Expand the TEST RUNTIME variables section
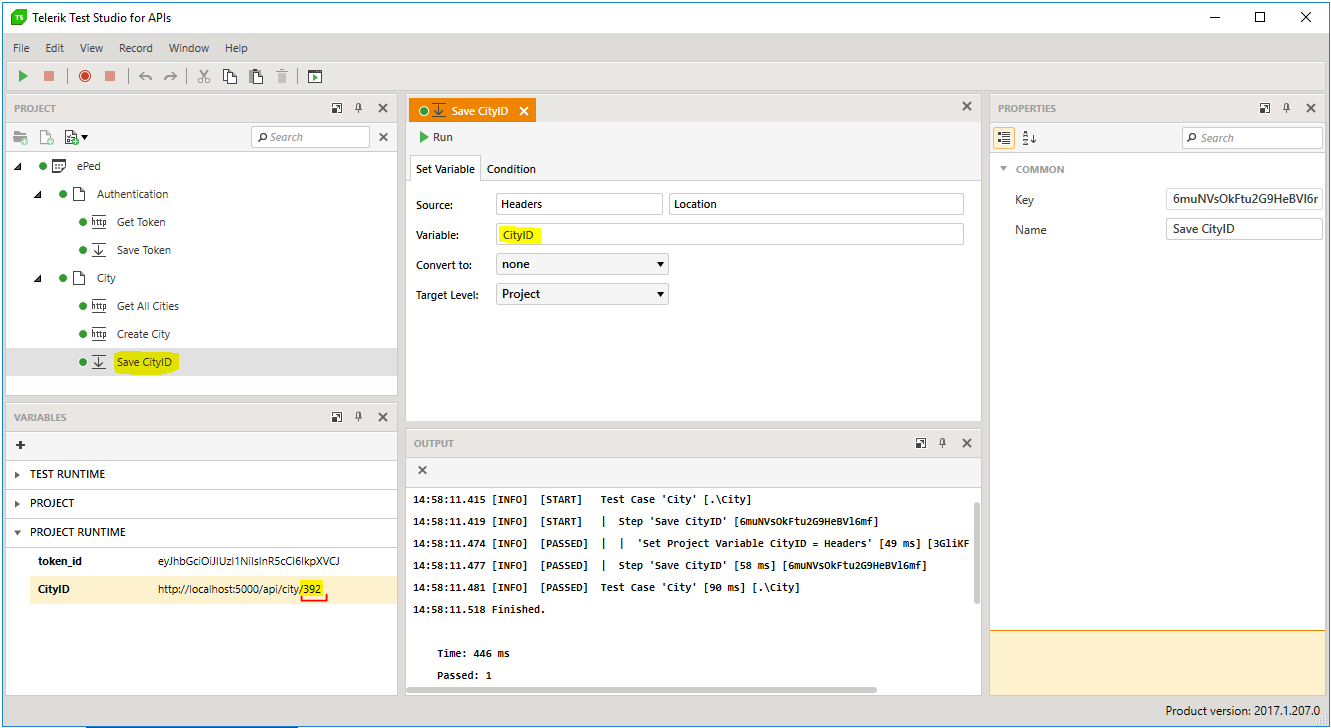The image size is (1331, 728). point(18,474)
